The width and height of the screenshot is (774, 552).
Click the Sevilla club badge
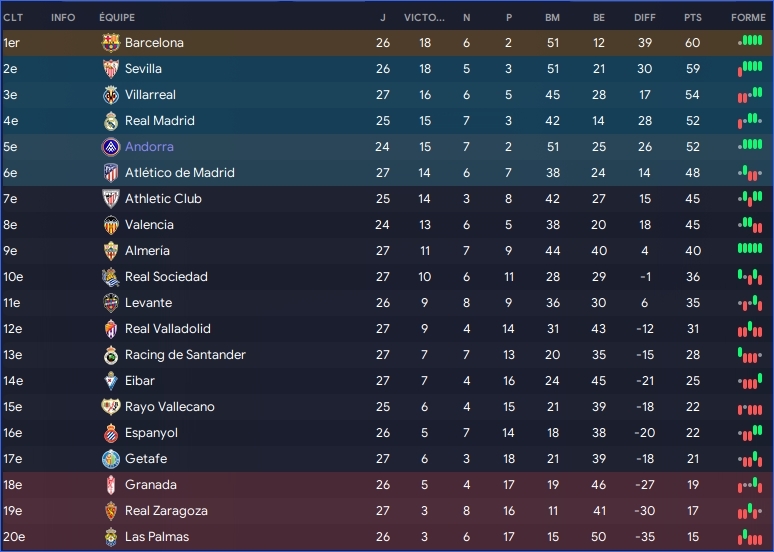(111, 69)
